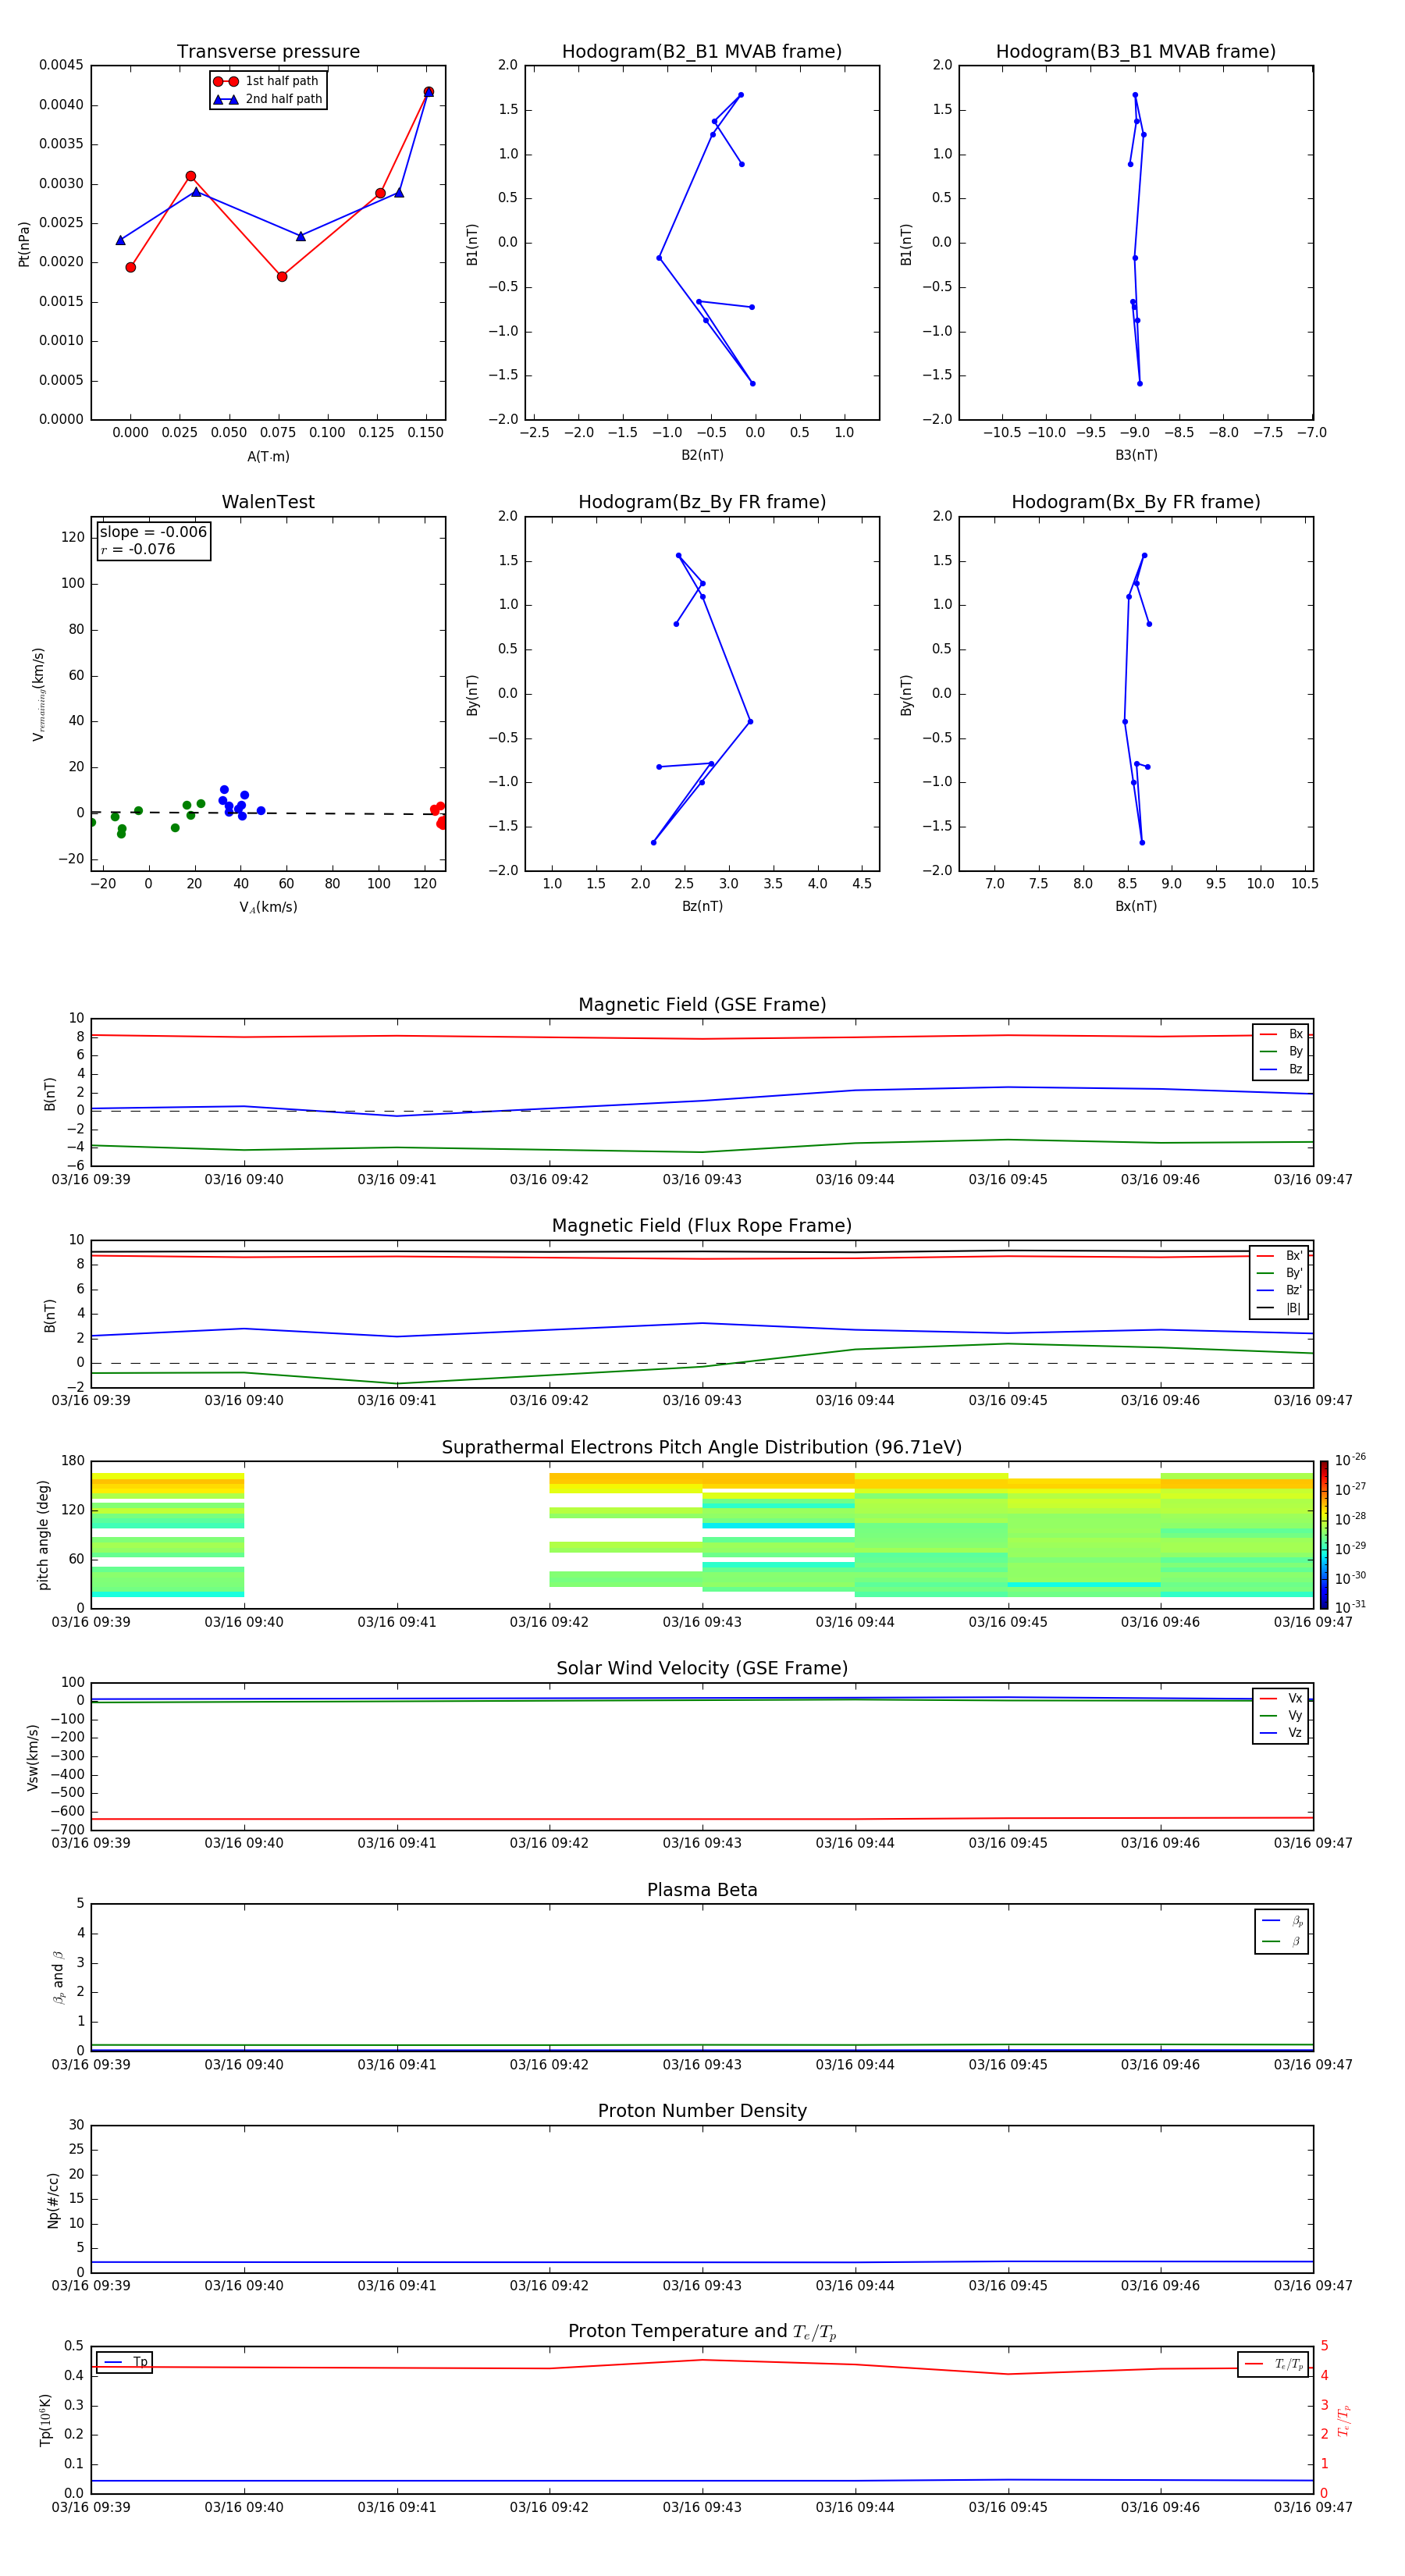This screenshot has width=1405, height=2576.
Task: Click the "A(T·m)" x-axis label
Action: coord(268,456)
